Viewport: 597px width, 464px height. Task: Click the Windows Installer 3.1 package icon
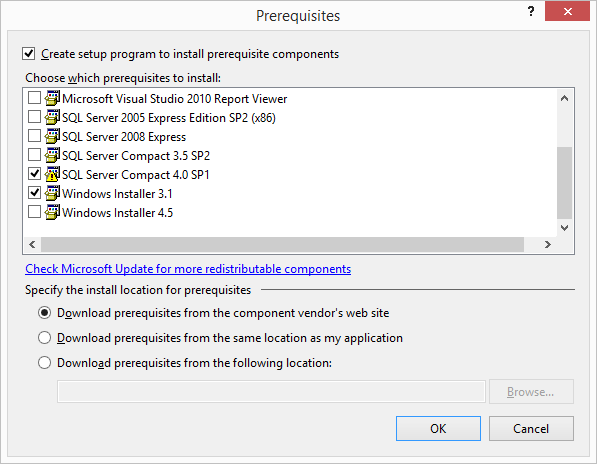(52, 193)
